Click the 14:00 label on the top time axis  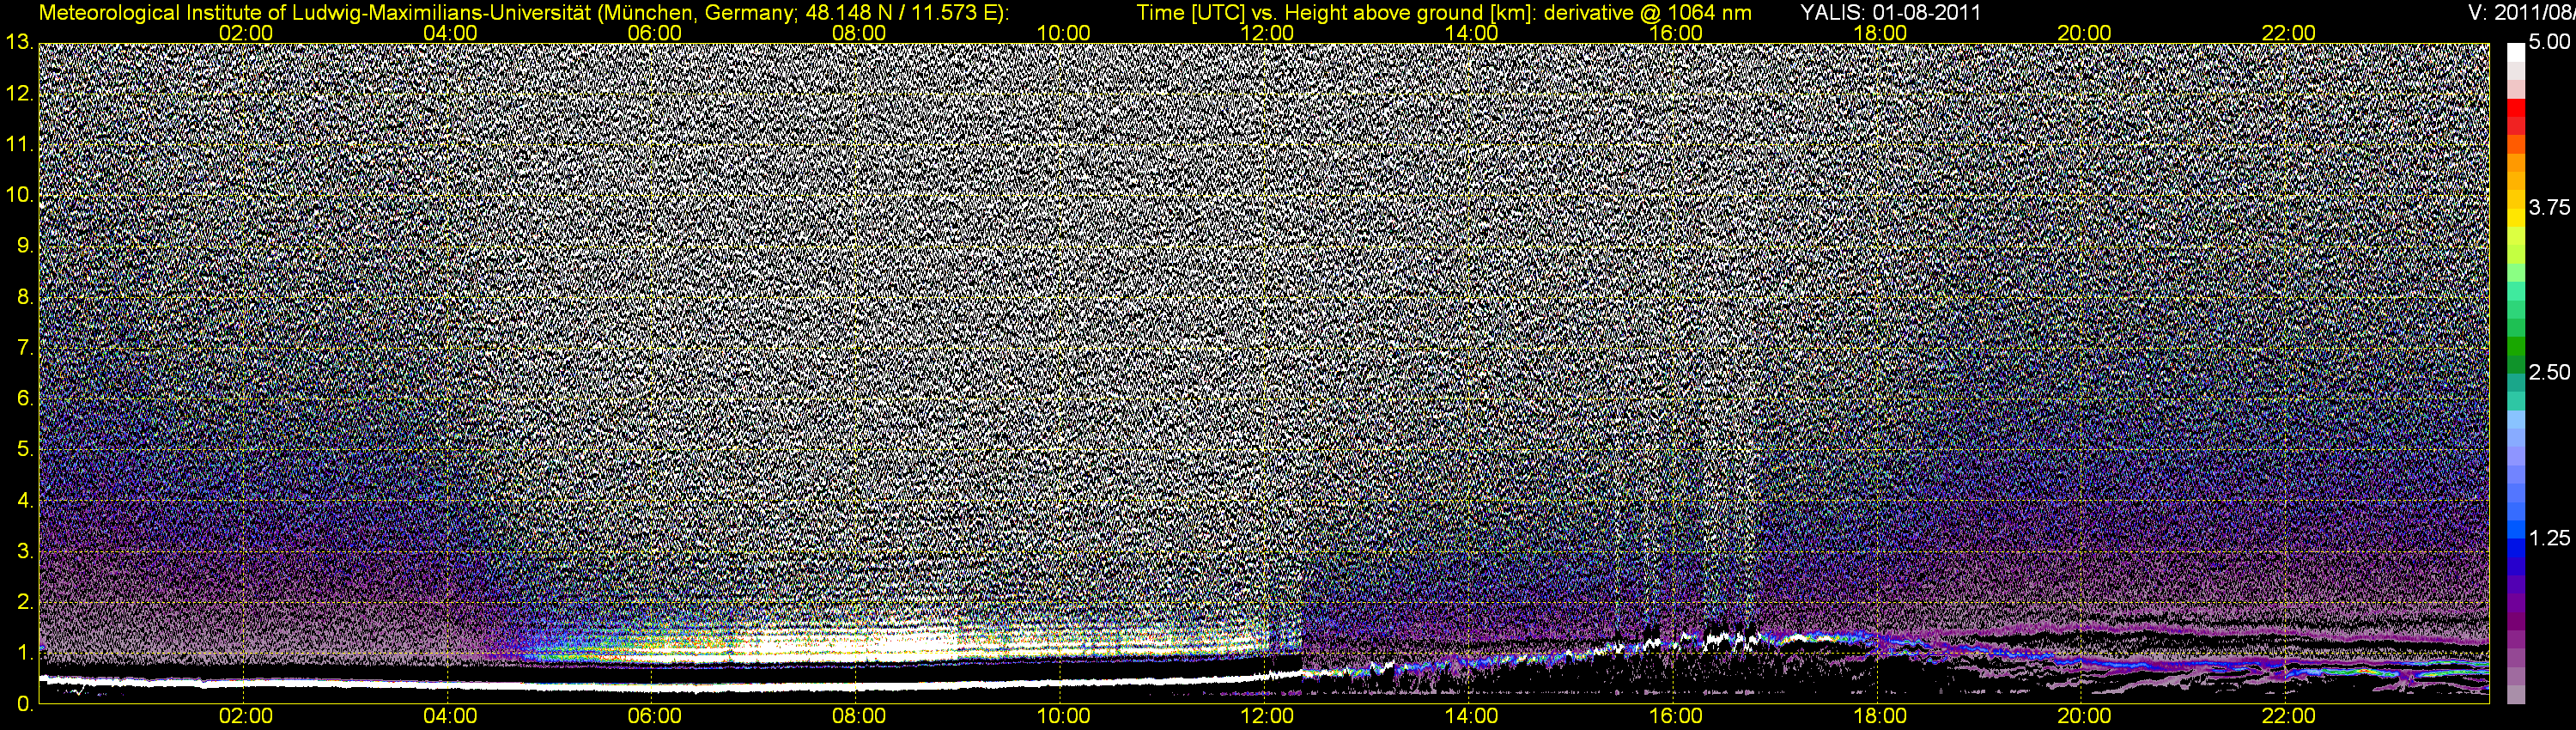1472,33
